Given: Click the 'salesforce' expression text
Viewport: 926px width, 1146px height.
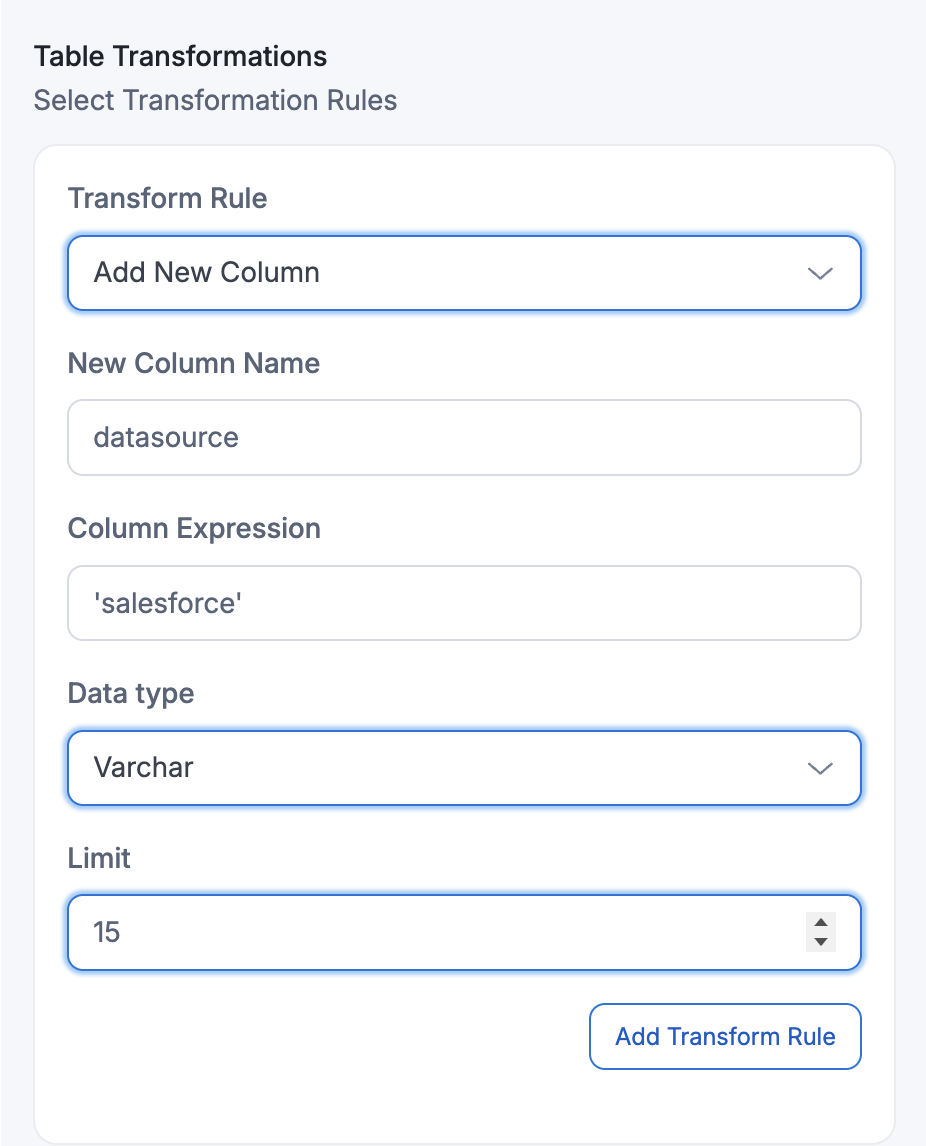Looking at the screenshot, I should coord(167,603).
